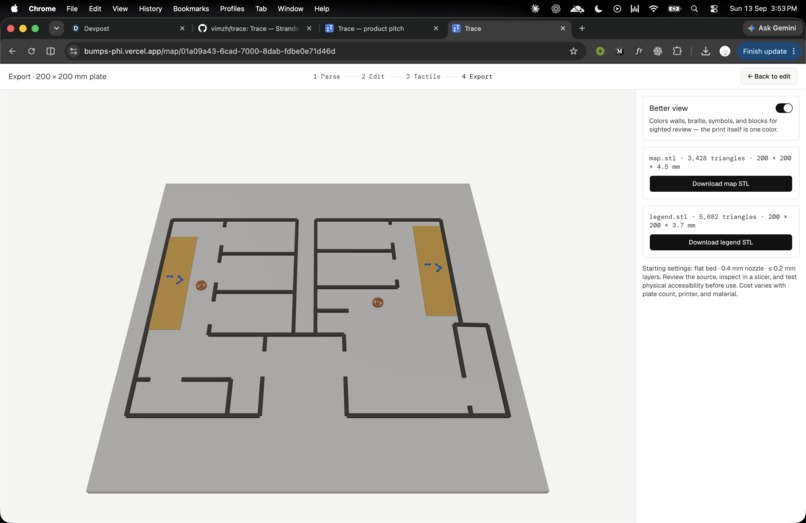Click the right brown circle symbol
The height and width of the screenshot is (523, 806).
[x=378, y=302]
